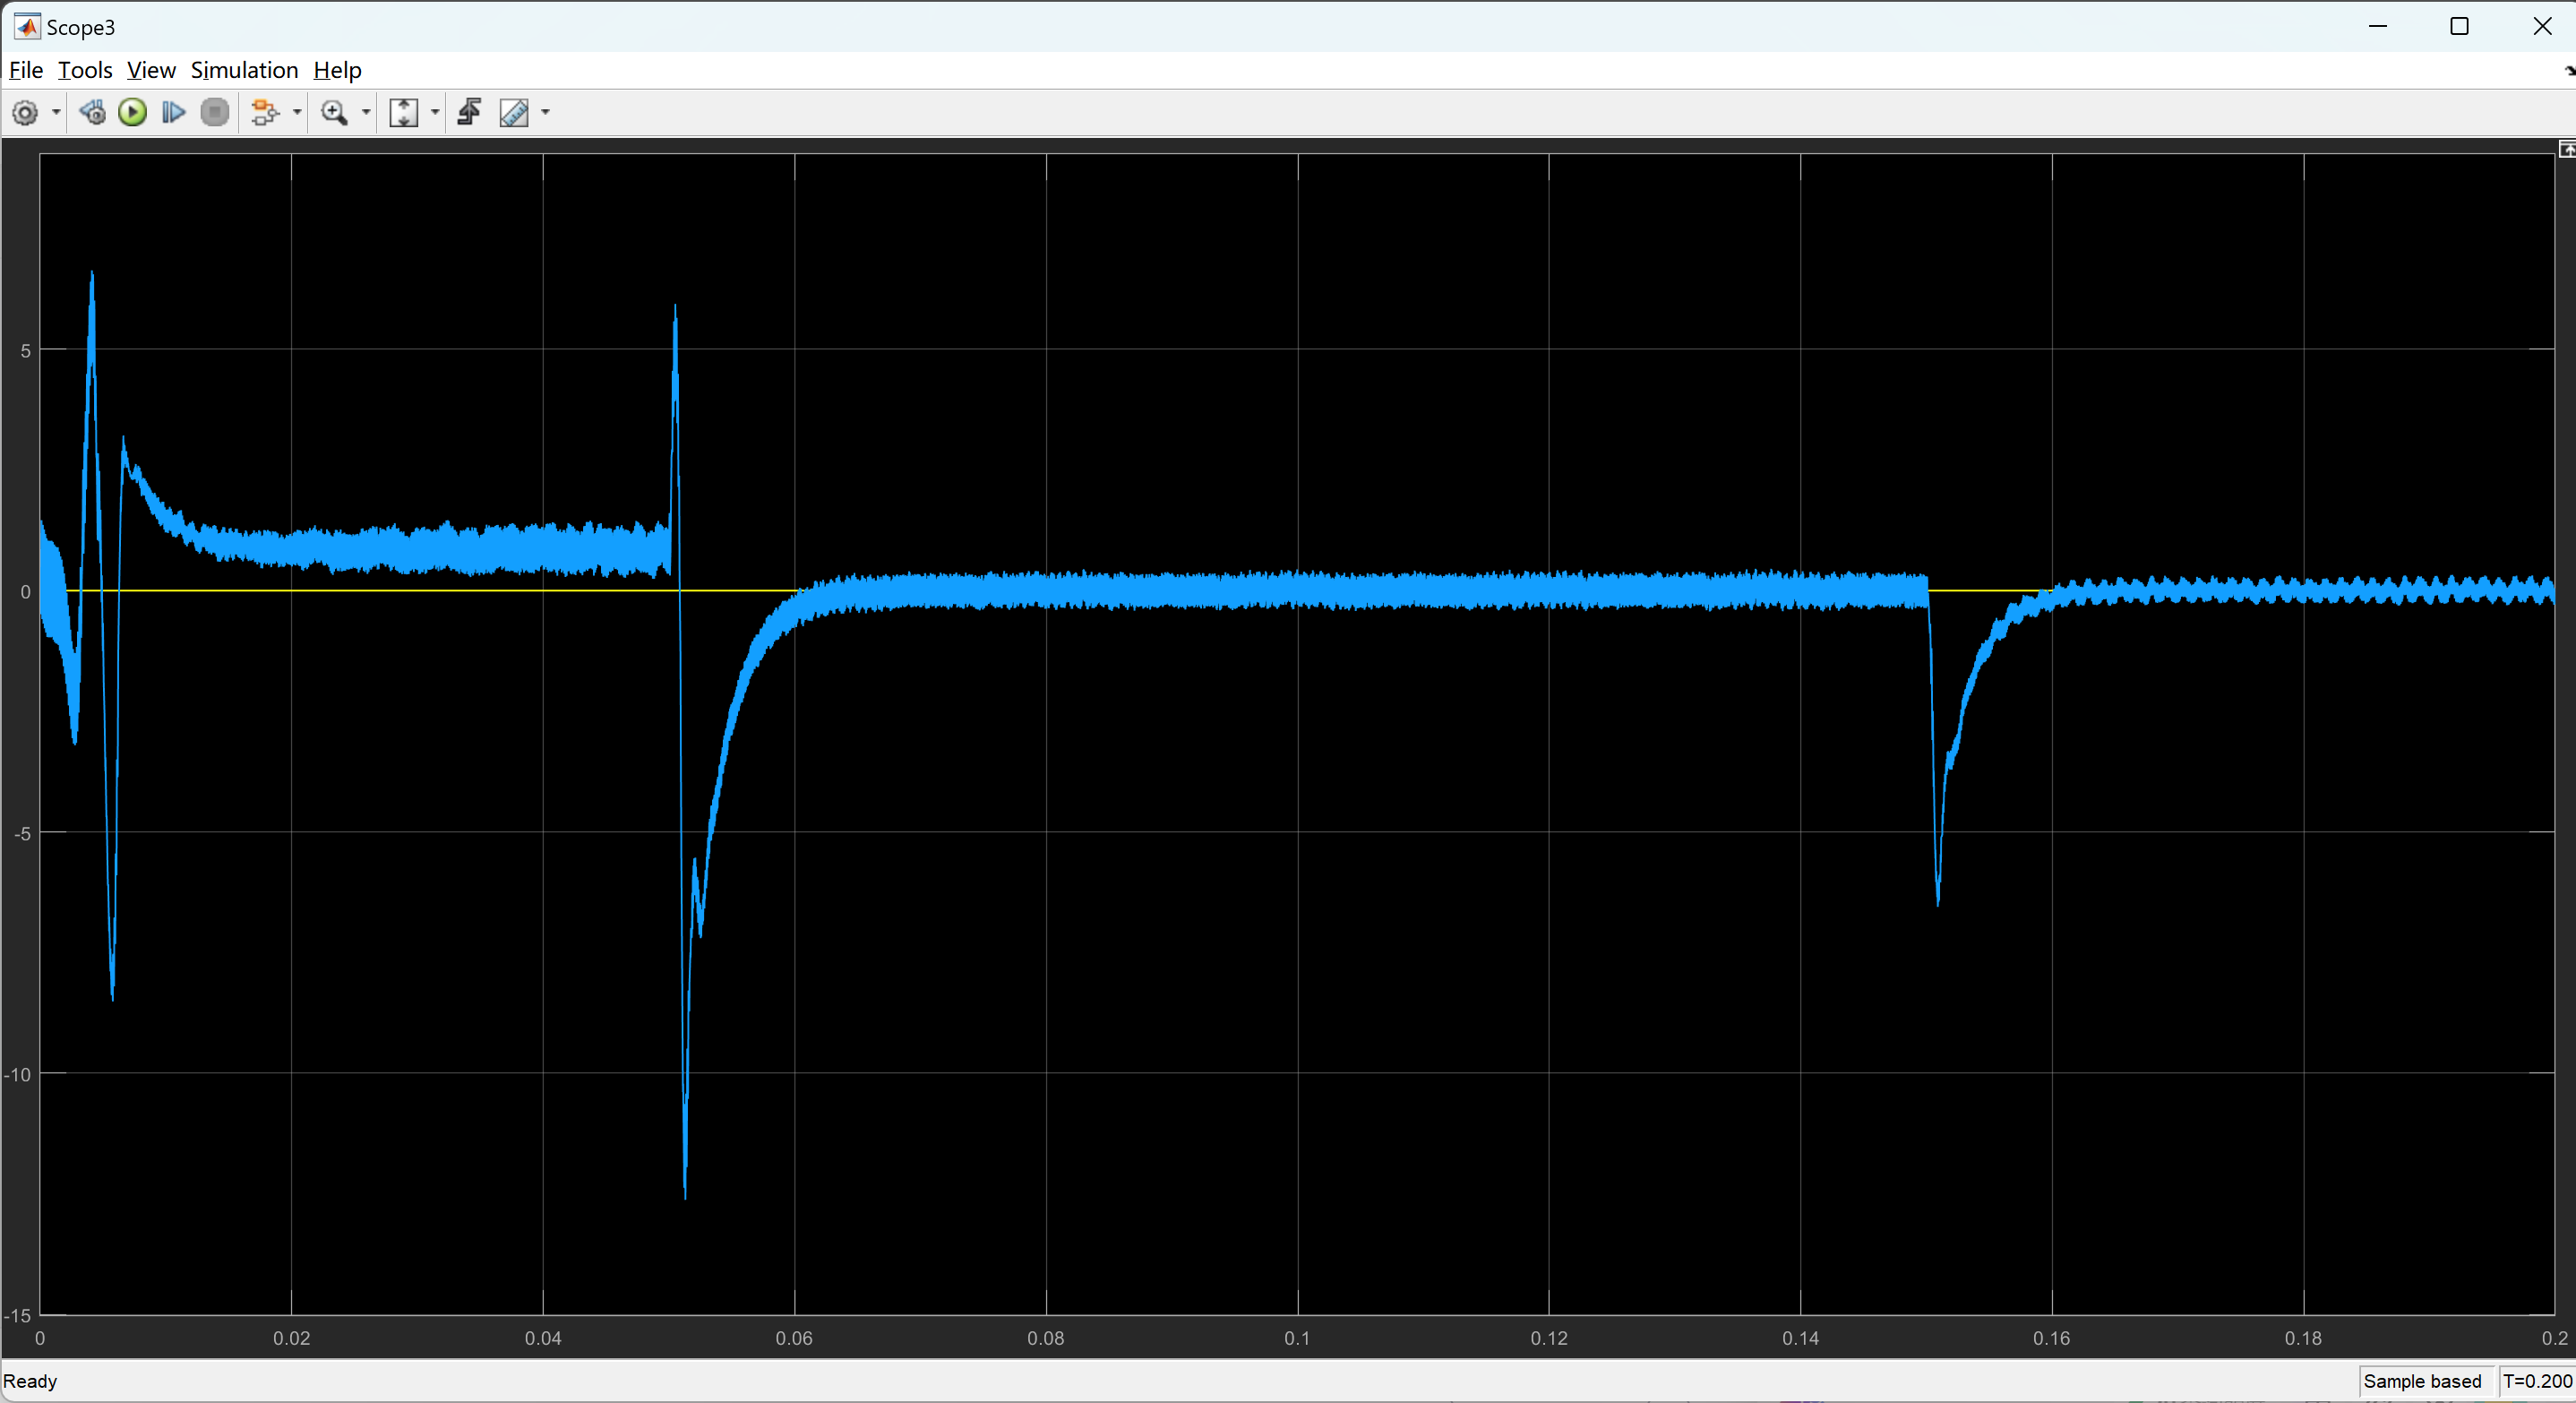Click the x-axis label 0.1

(1297, 1338)
